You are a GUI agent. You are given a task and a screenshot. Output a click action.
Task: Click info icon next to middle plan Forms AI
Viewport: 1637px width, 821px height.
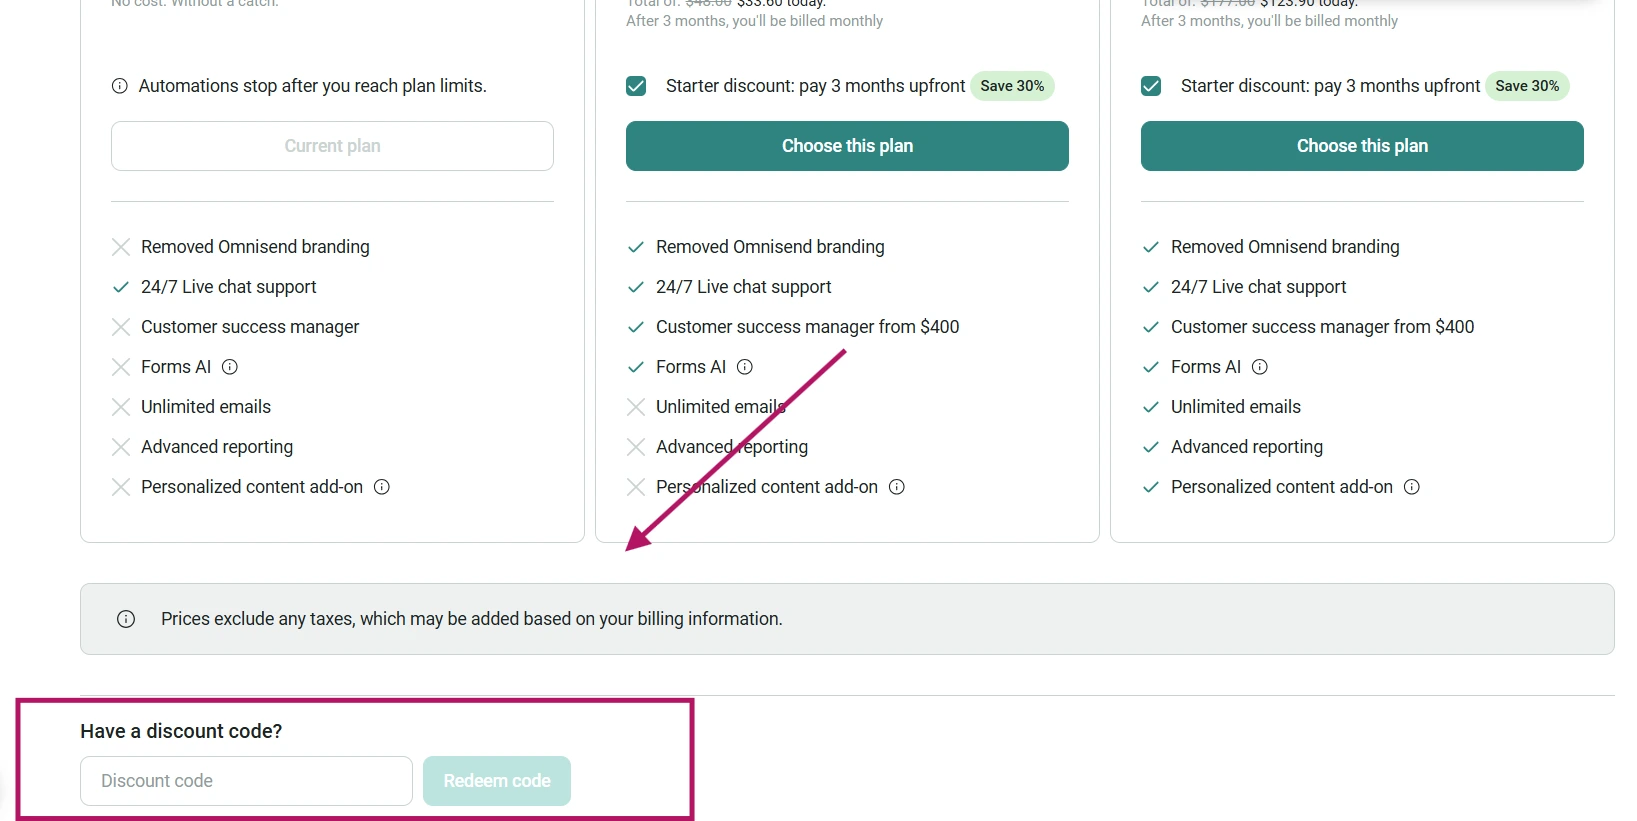745,367
